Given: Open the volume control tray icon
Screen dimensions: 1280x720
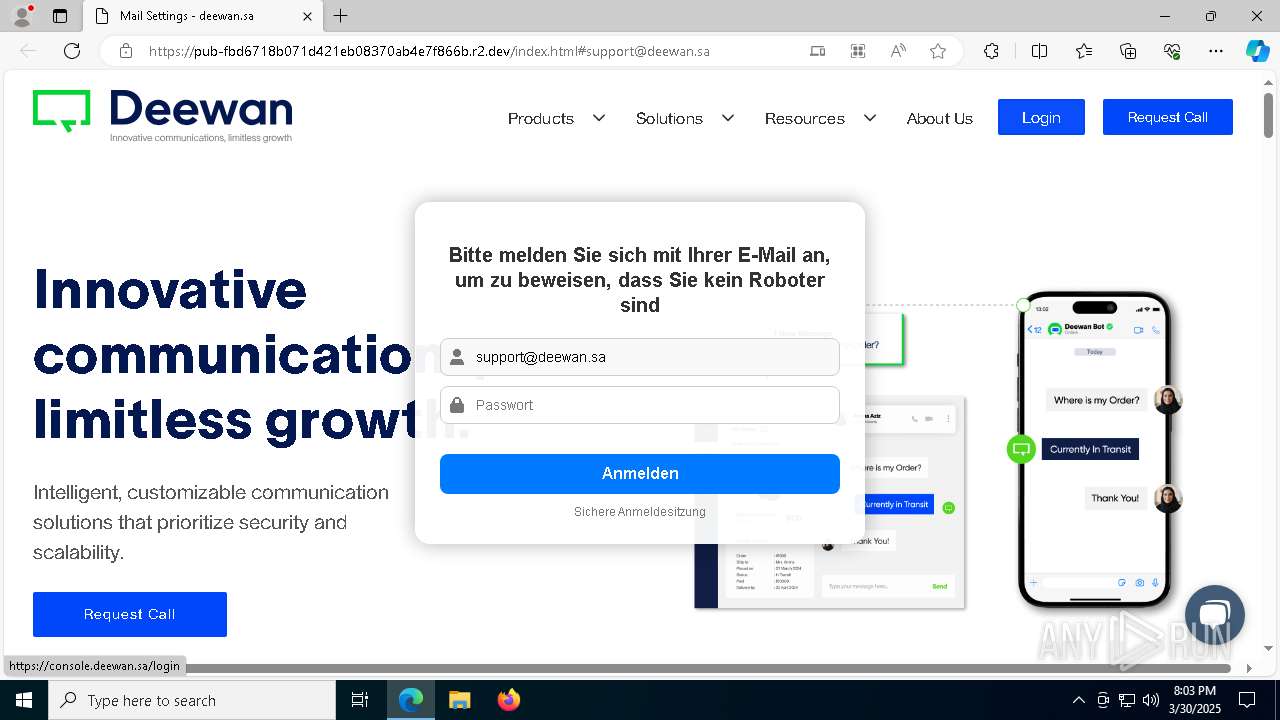Looking at the screenshot, I should [x=1151, y=700].
